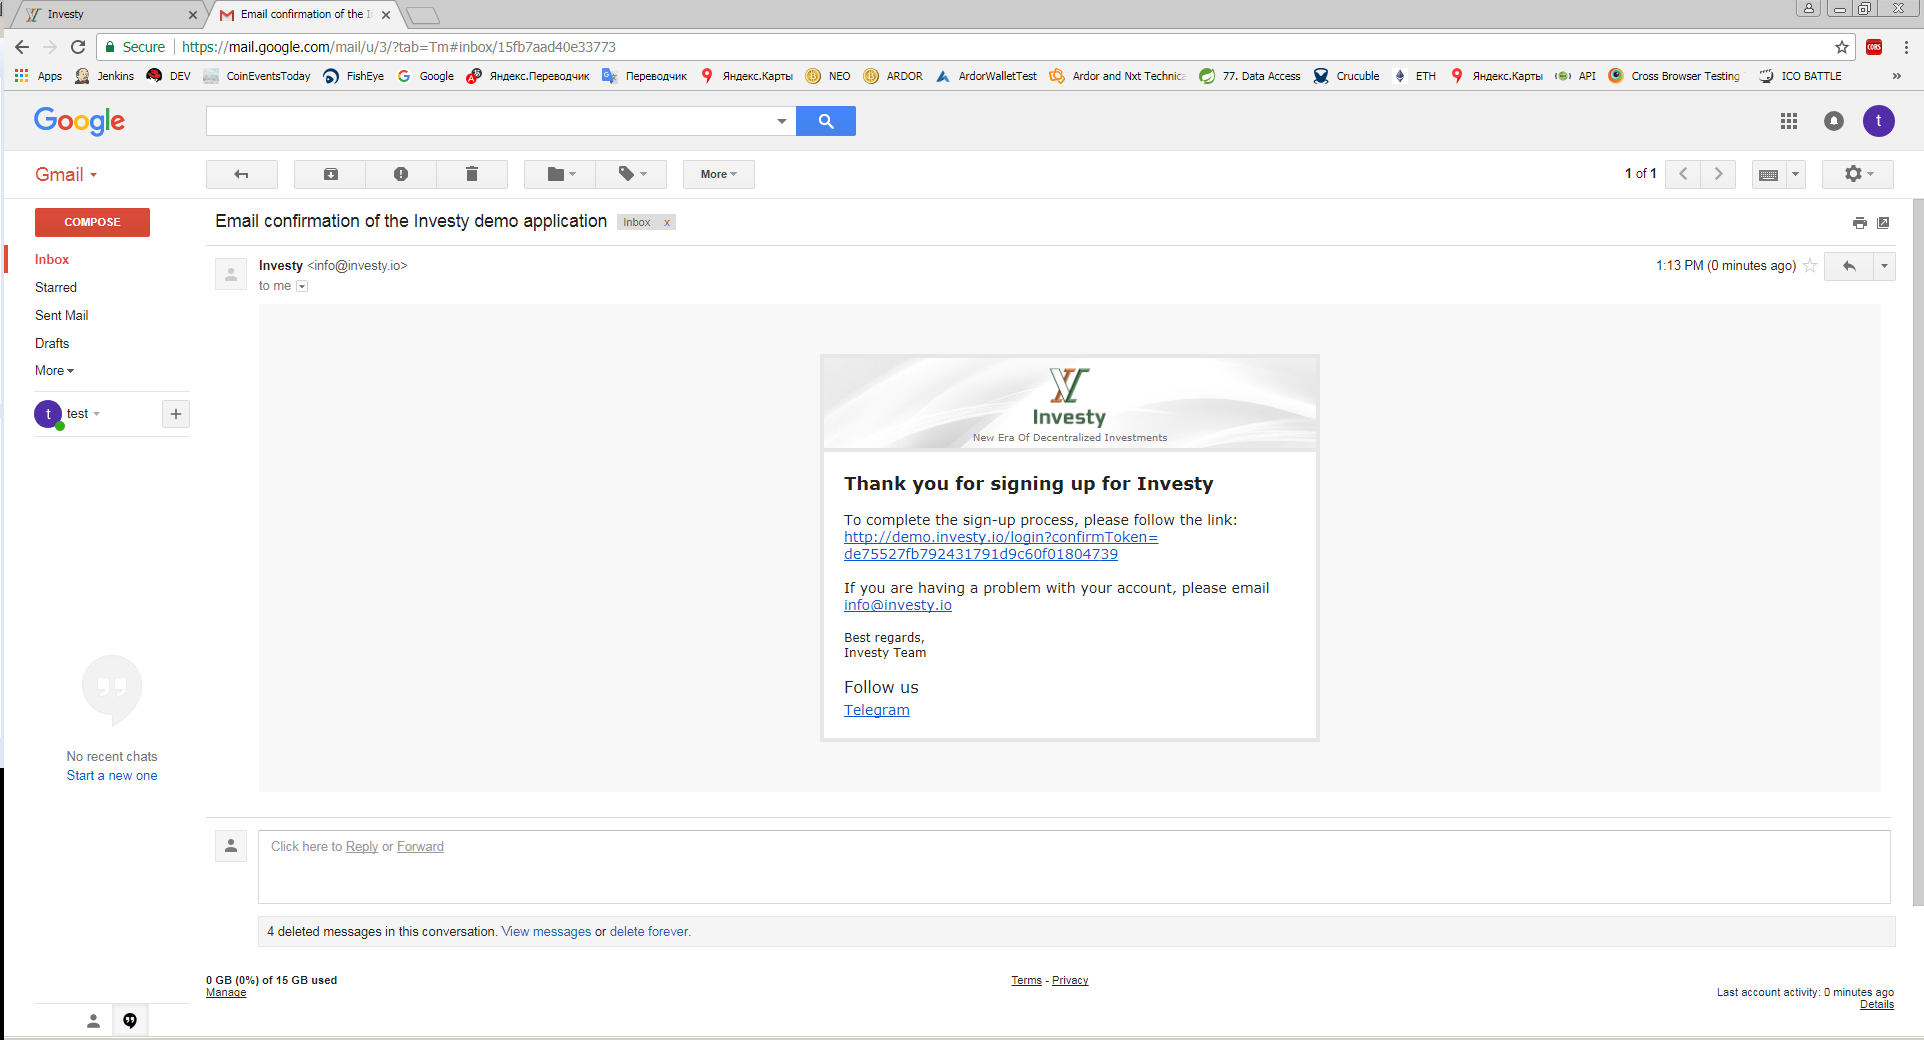
Task: Select input tools keyboard icon
Action: pyautogui.click(x=1768, y=174)
